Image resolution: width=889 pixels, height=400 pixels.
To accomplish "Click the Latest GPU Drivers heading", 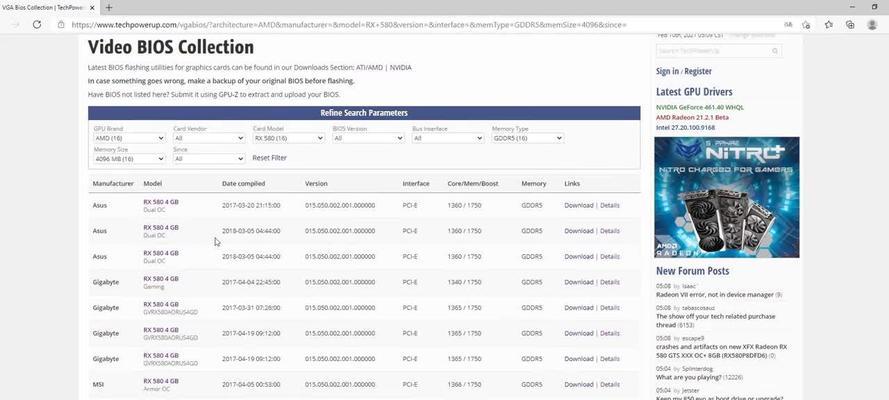I will pos(694,92).
